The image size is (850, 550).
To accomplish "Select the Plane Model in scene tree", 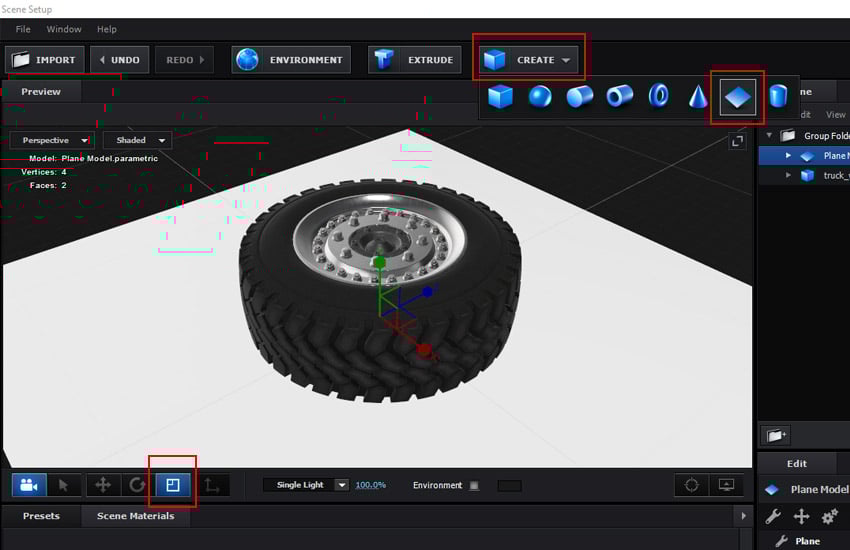I will pyautogui.click(x=803, y=156).
